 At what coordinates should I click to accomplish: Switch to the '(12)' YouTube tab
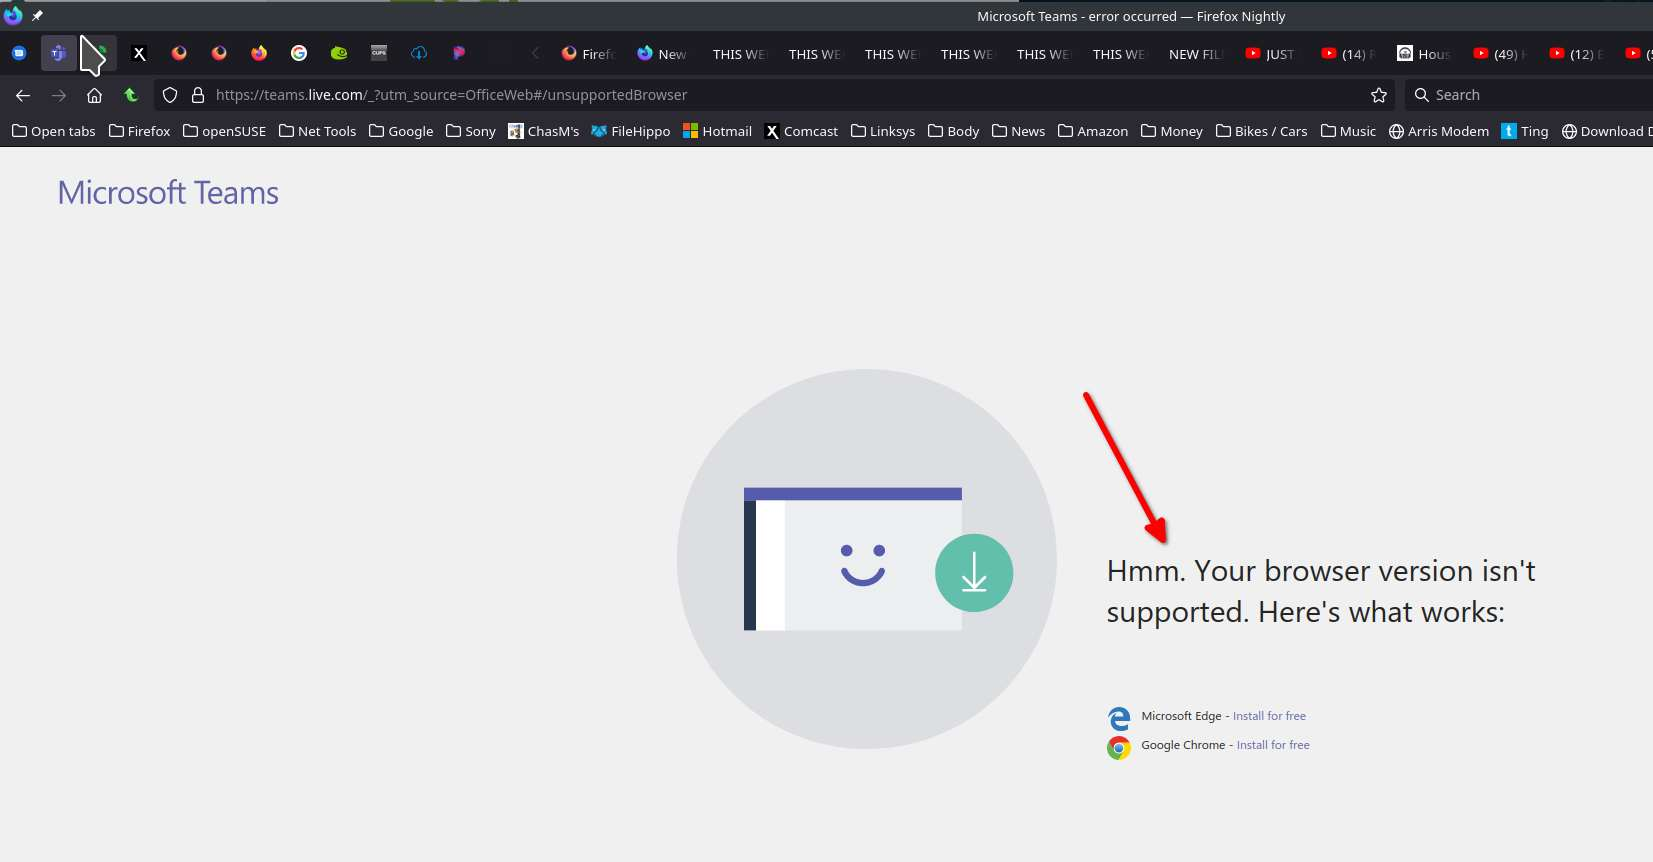point(1575,54)
